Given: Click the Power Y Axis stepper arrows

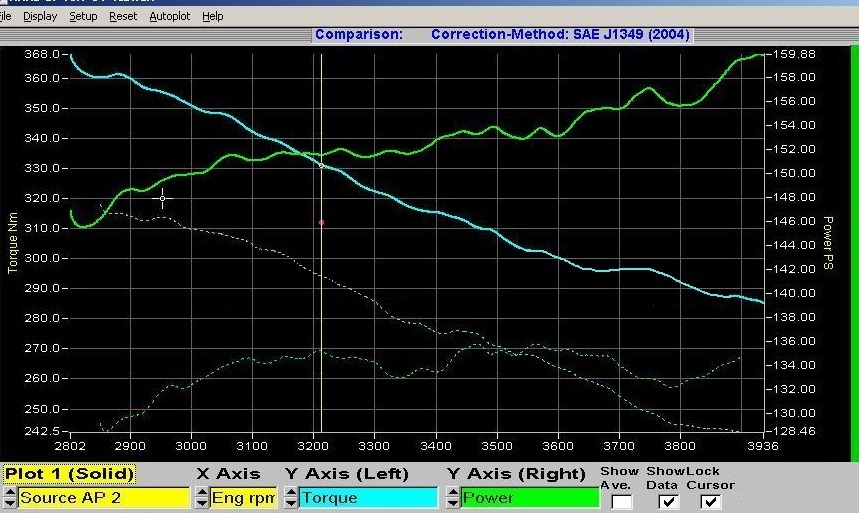Looking at the screenshot, I should (x=453, y=498).
